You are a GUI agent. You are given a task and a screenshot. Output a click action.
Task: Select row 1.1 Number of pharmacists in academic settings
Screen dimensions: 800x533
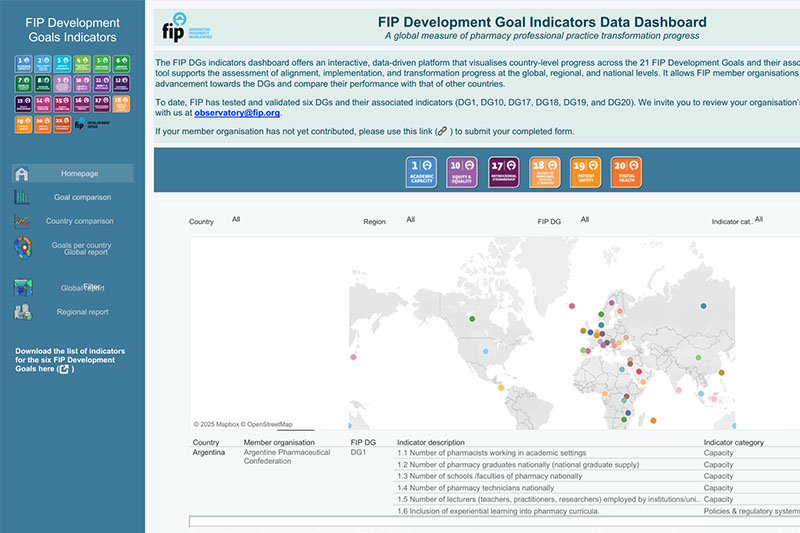492,453
